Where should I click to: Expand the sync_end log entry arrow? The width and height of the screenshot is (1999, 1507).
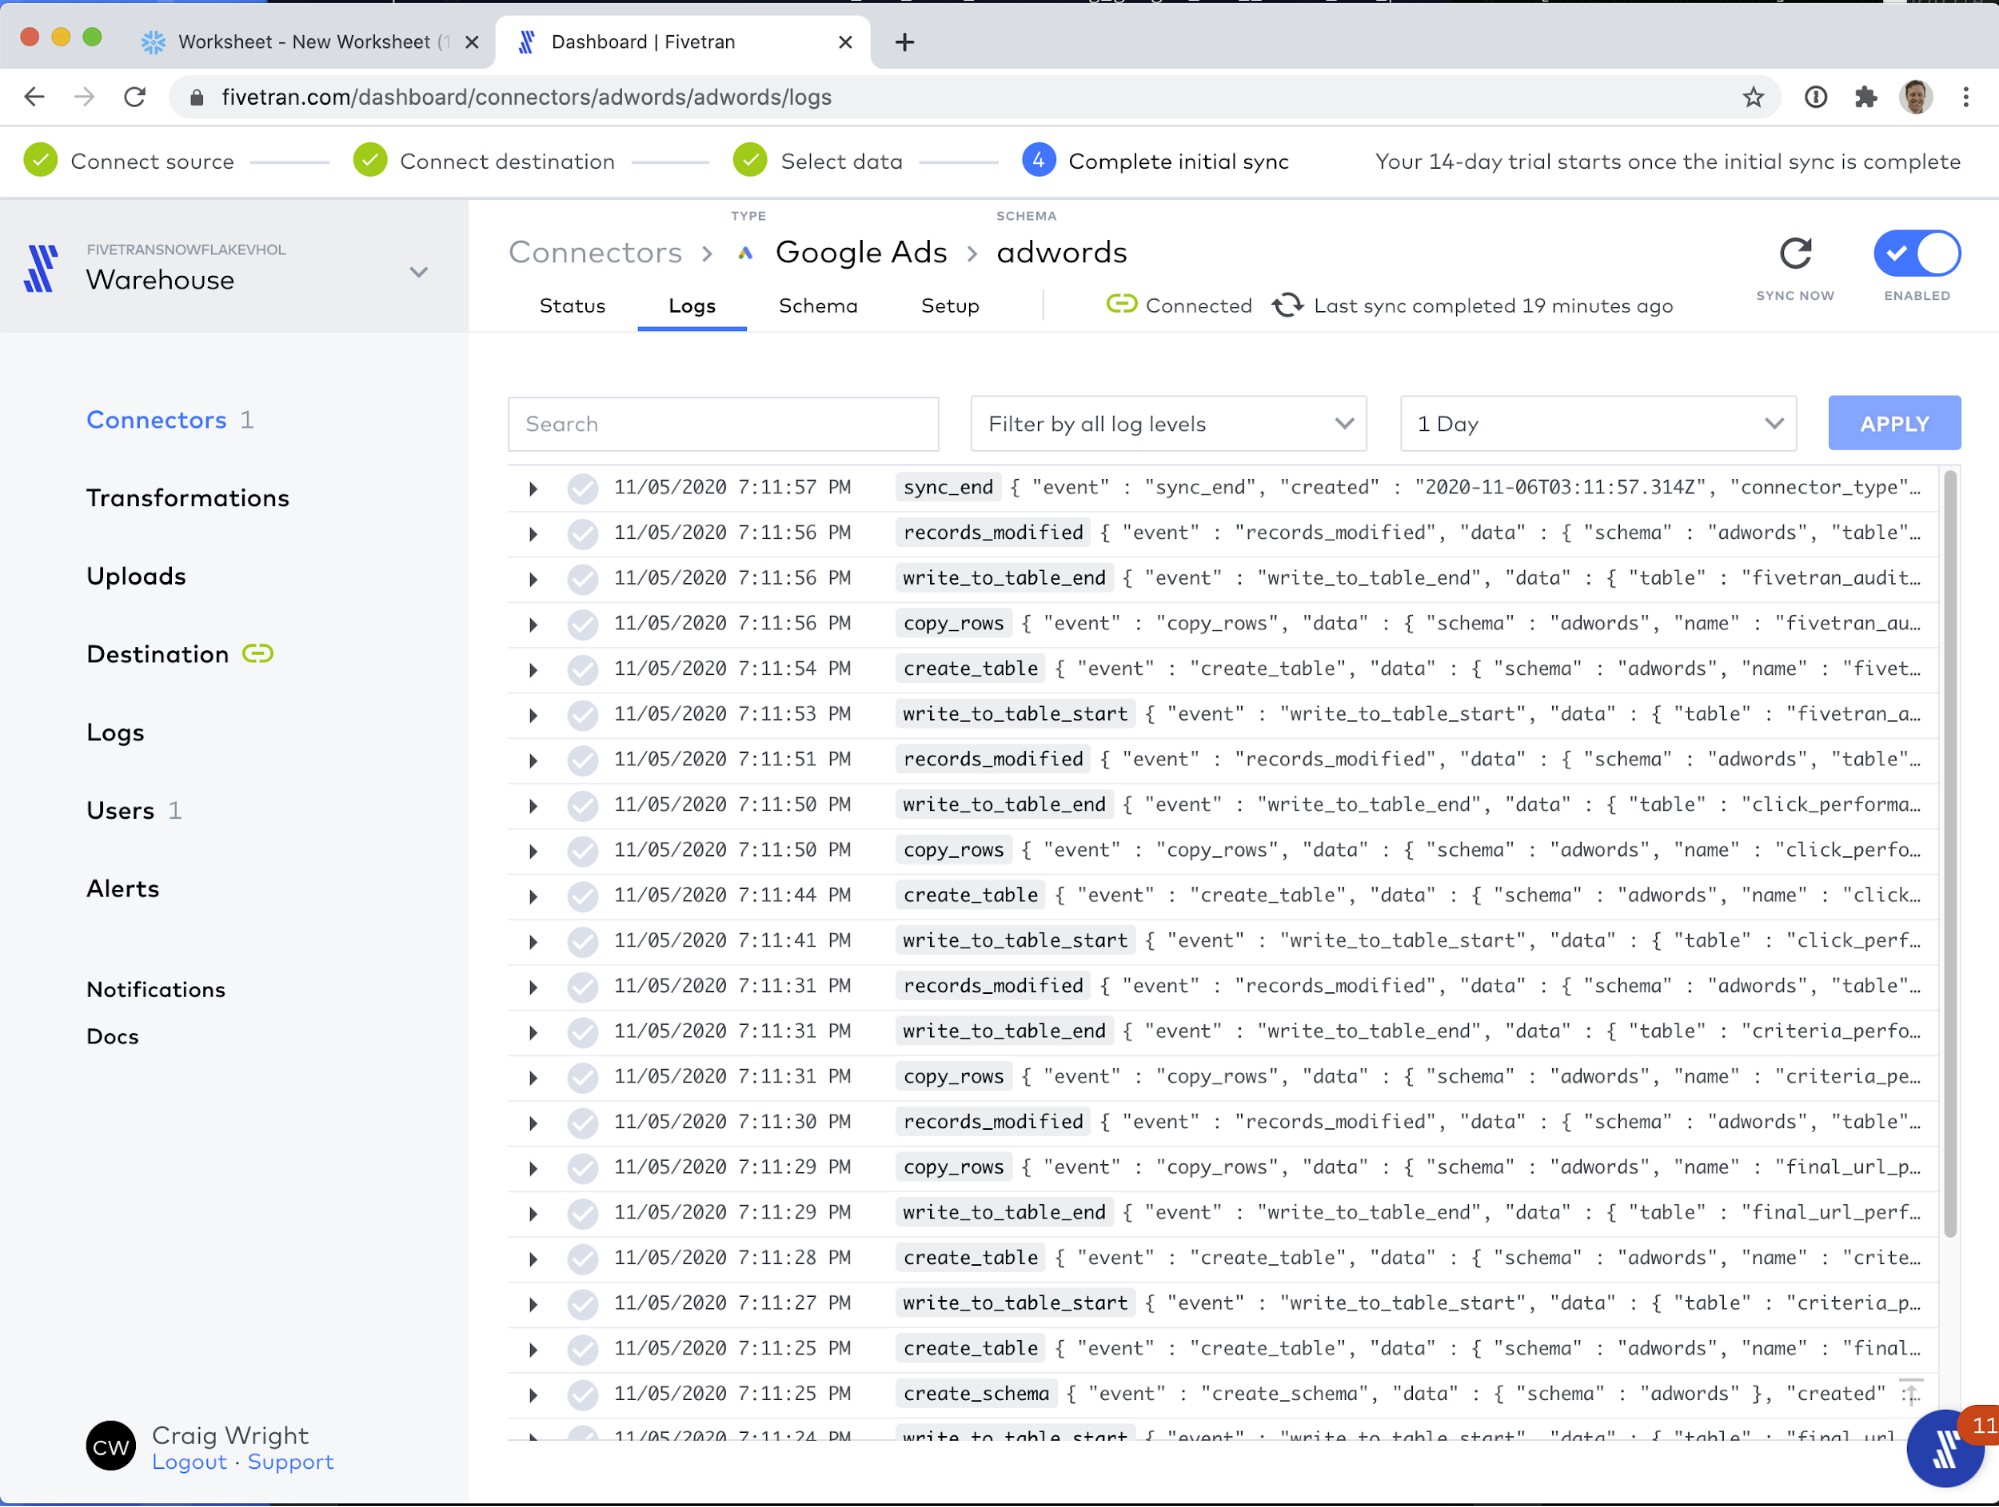533,488
